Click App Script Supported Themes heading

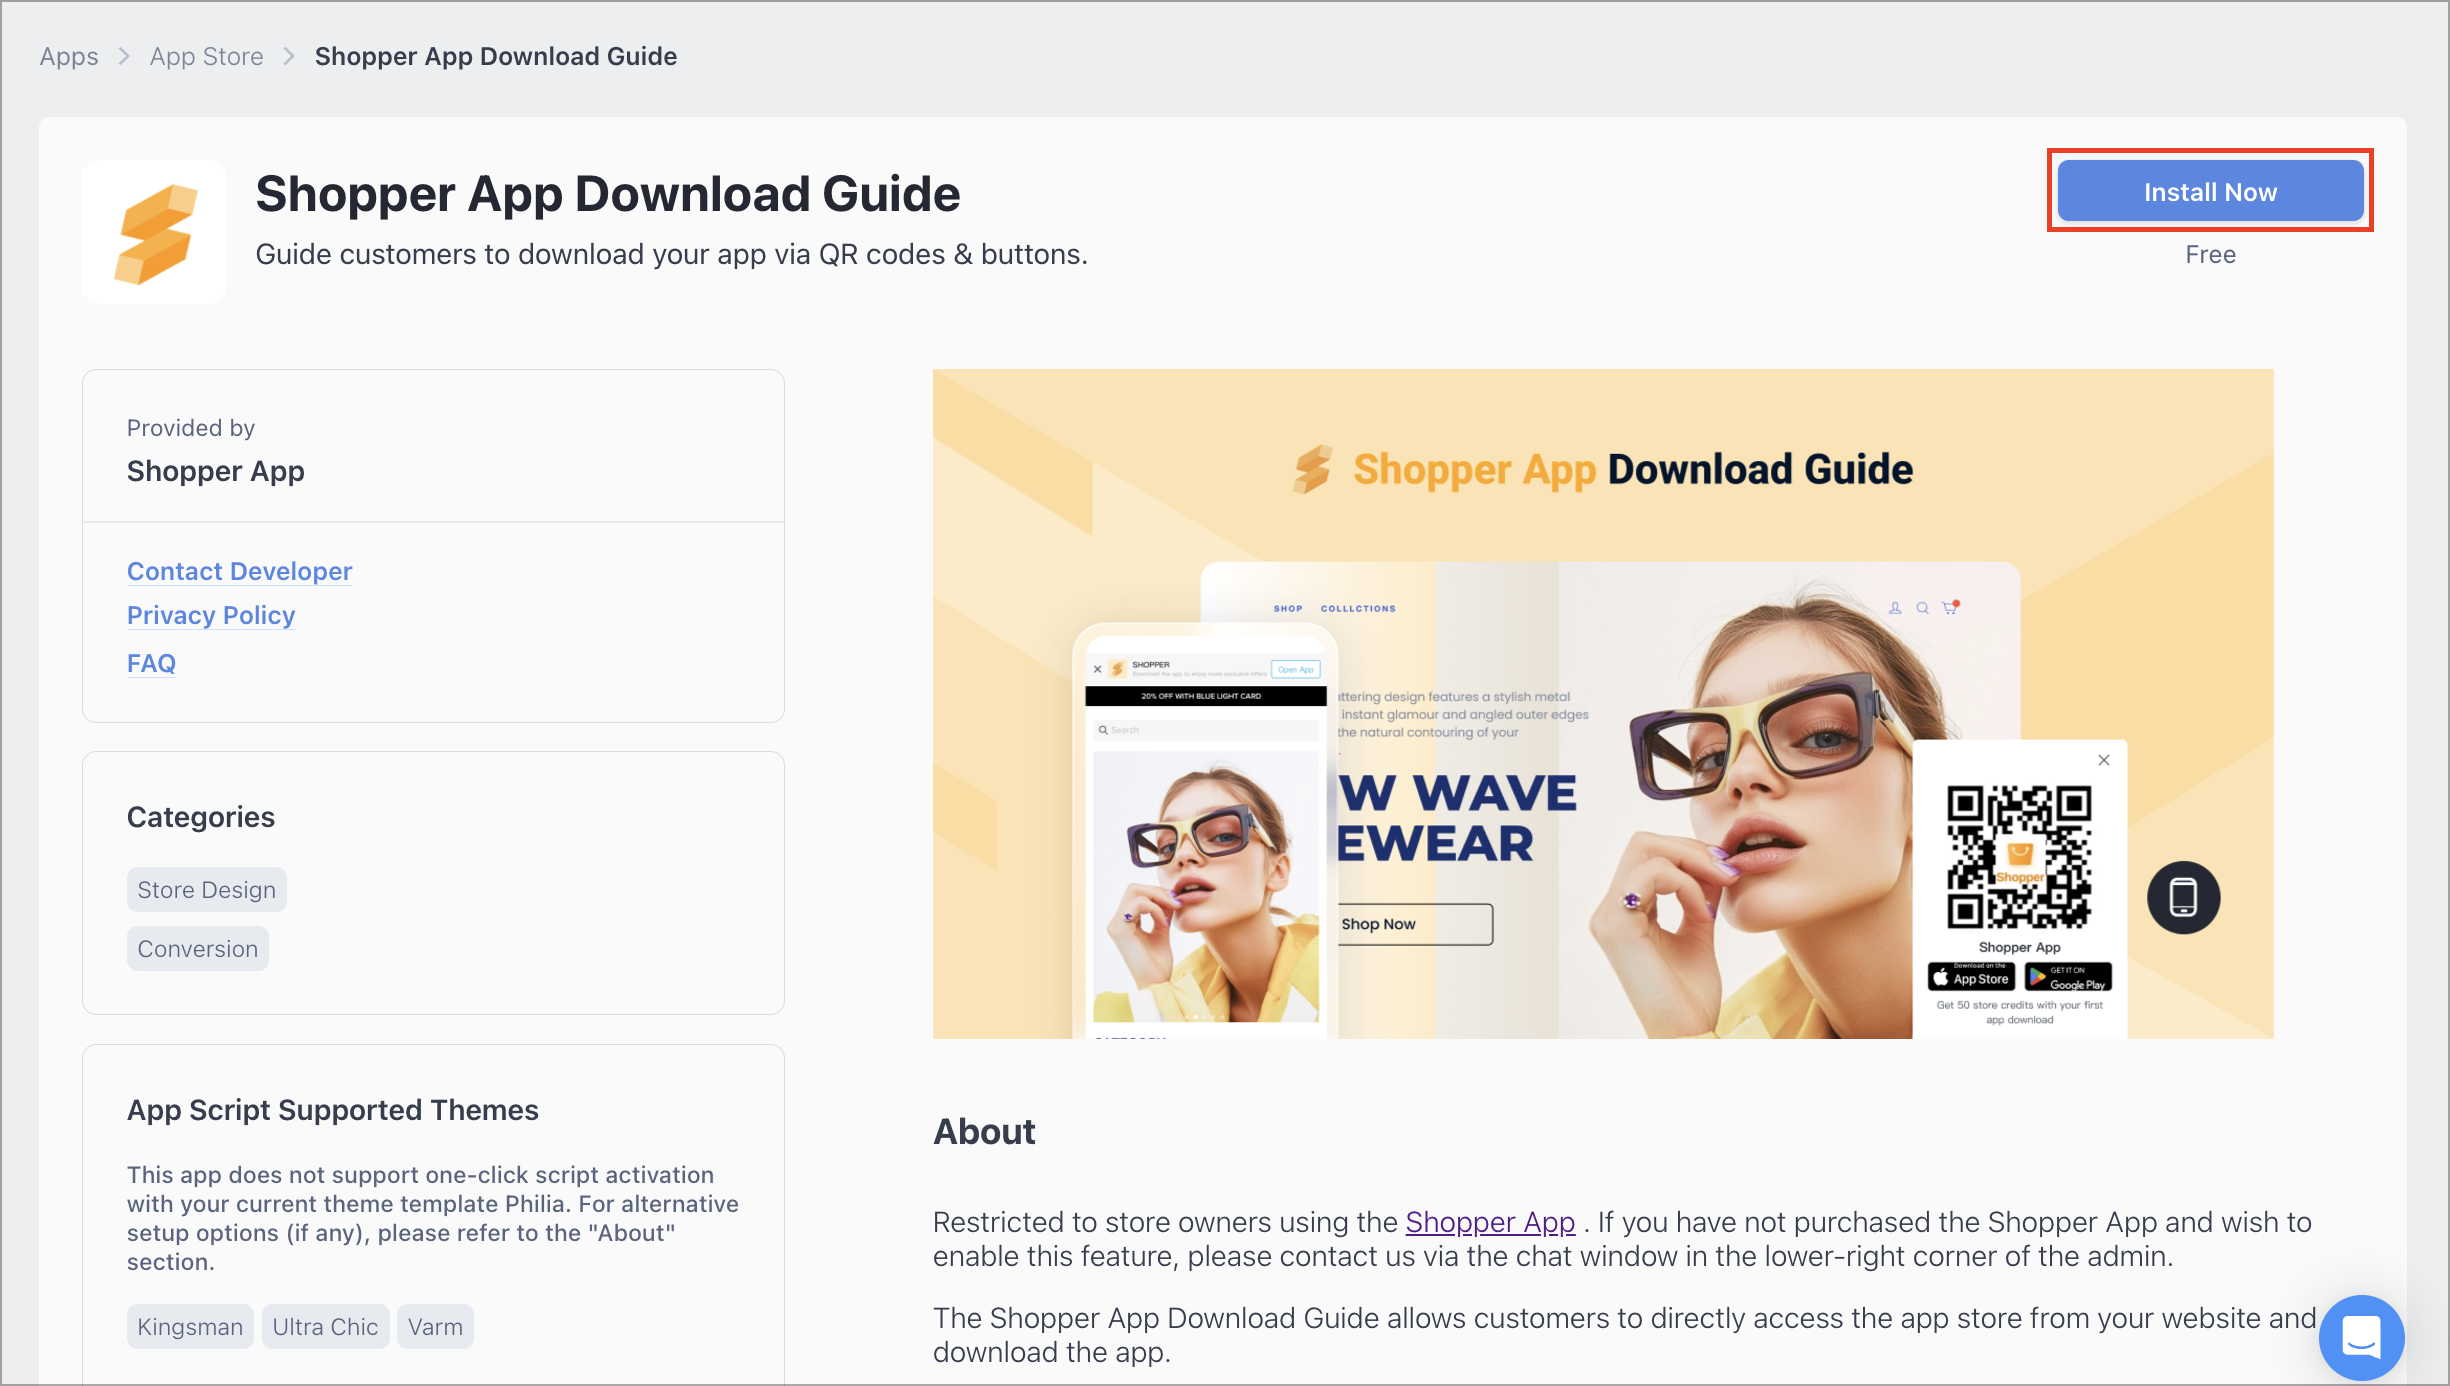(x=333, y=1110)
